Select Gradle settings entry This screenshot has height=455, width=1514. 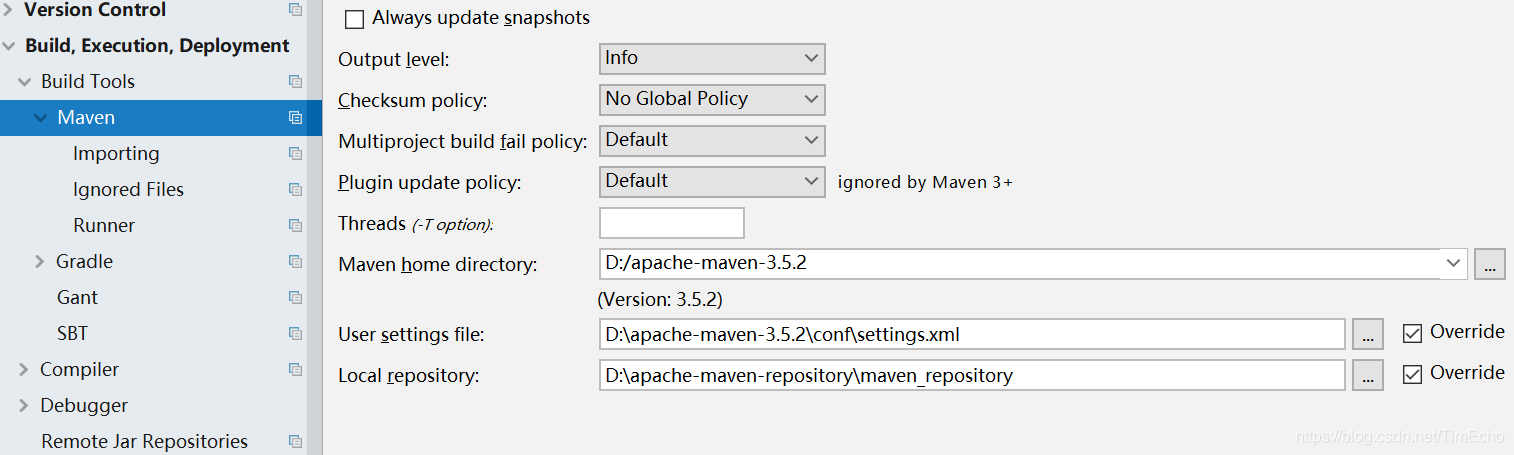(x=84, y=261)
